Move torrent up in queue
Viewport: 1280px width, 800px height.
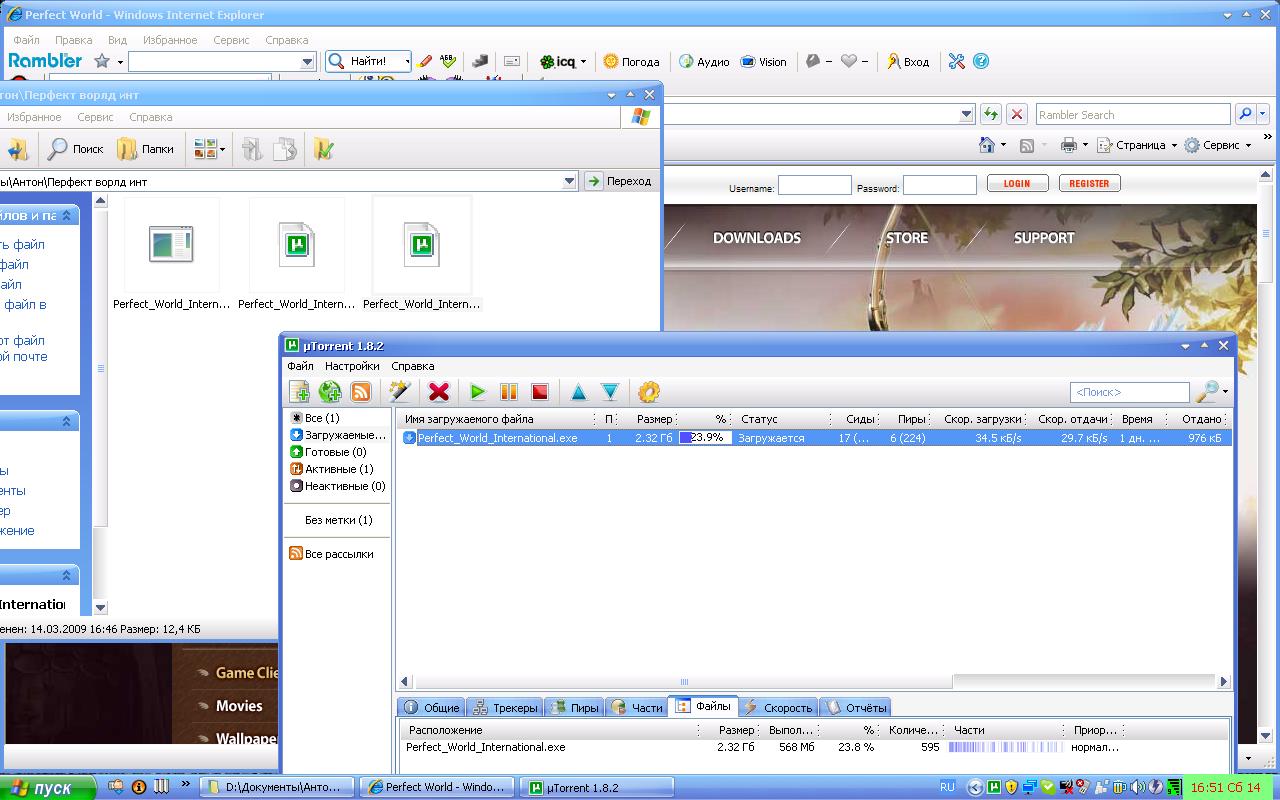pos(578,392)
